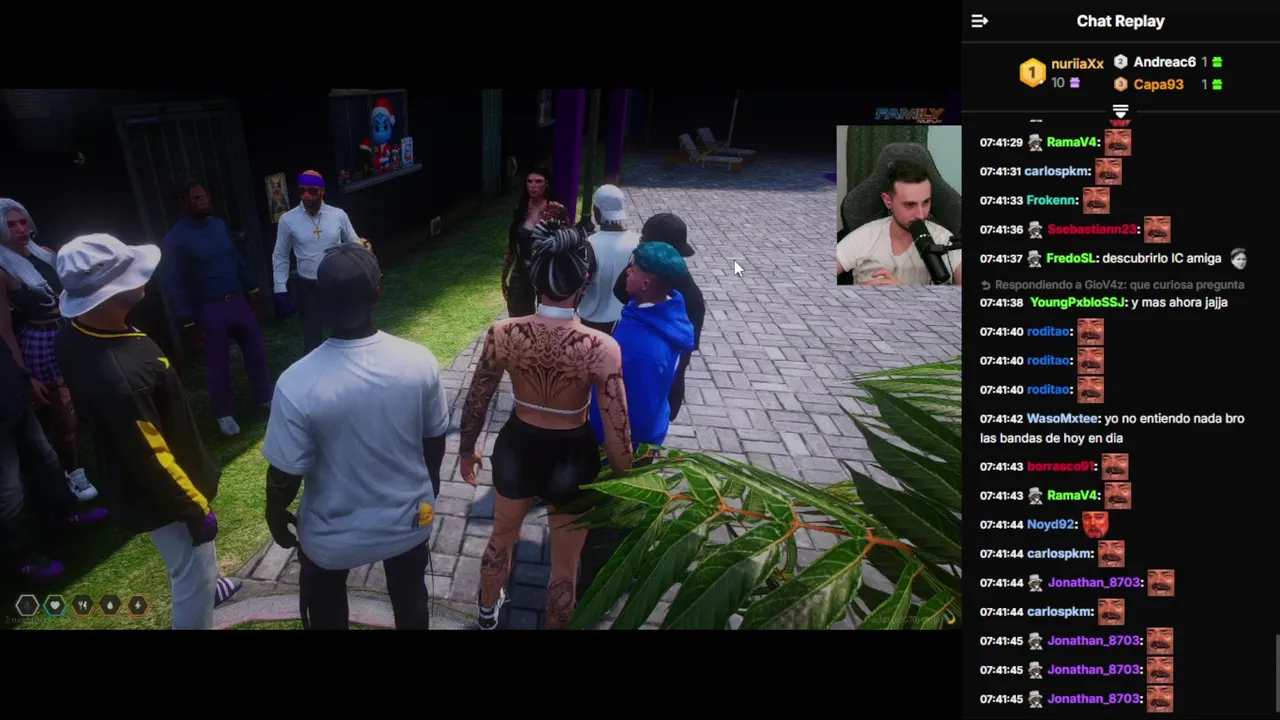Click the emote in Frokenn's message
1280x720 pixels.
point(1096,200)
